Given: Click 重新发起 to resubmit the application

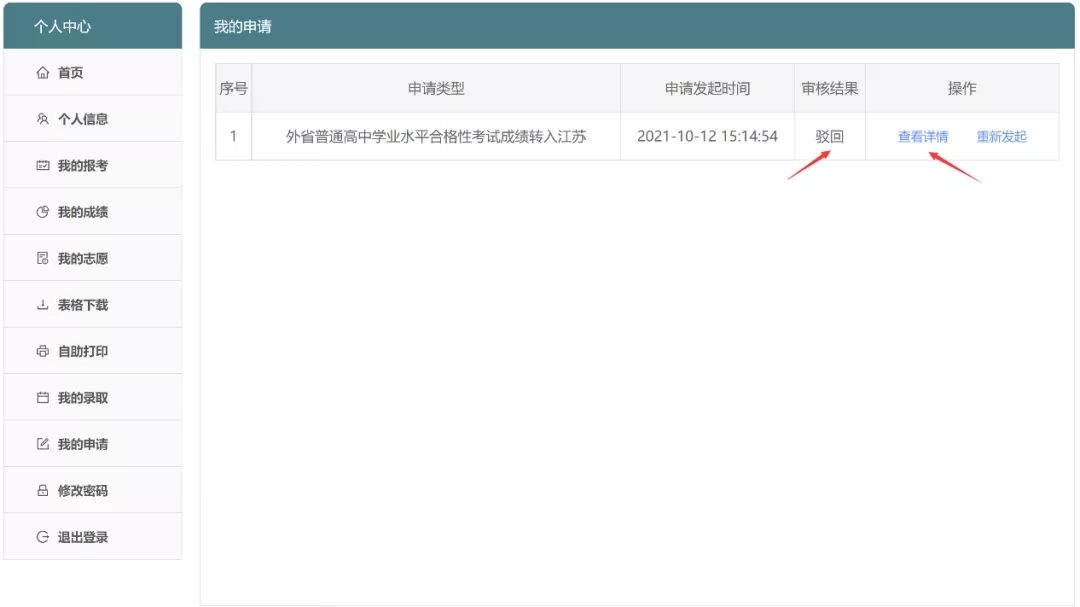Looking at the screenshot, I should [1001, 137].
